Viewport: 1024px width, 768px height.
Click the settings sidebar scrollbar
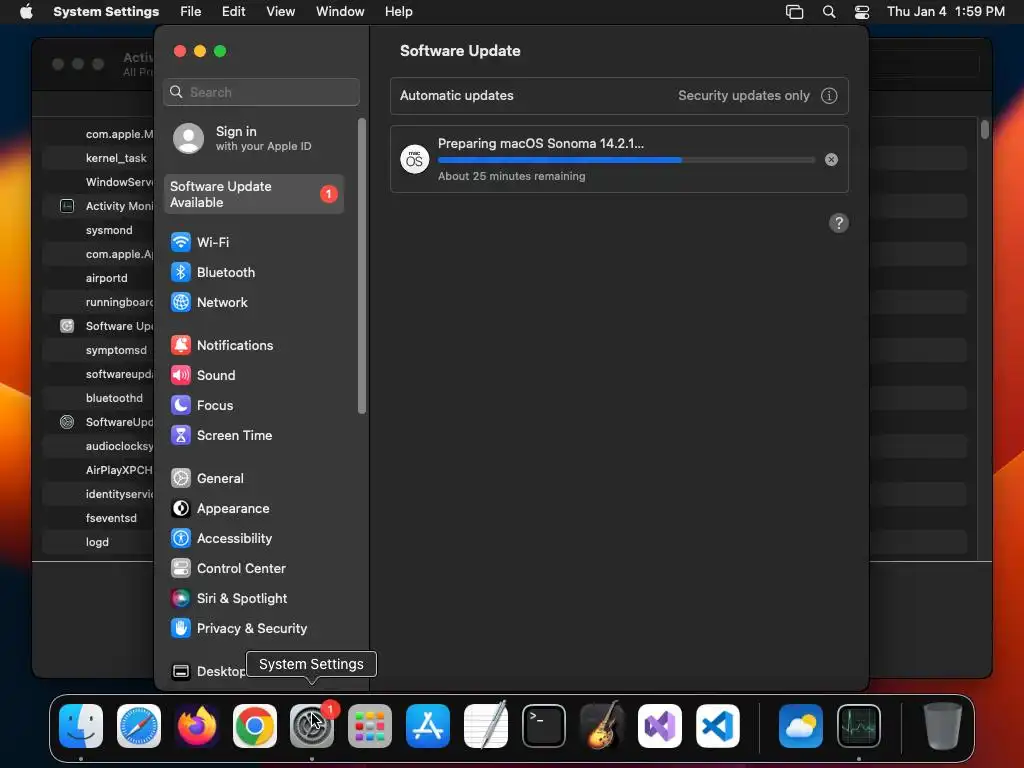click(362, 266)
